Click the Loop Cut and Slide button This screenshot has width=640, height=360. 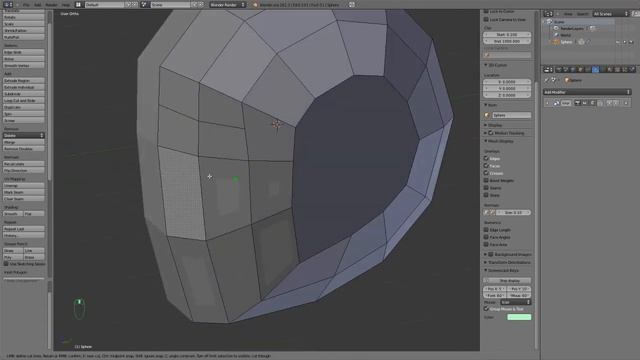point(24,100)
